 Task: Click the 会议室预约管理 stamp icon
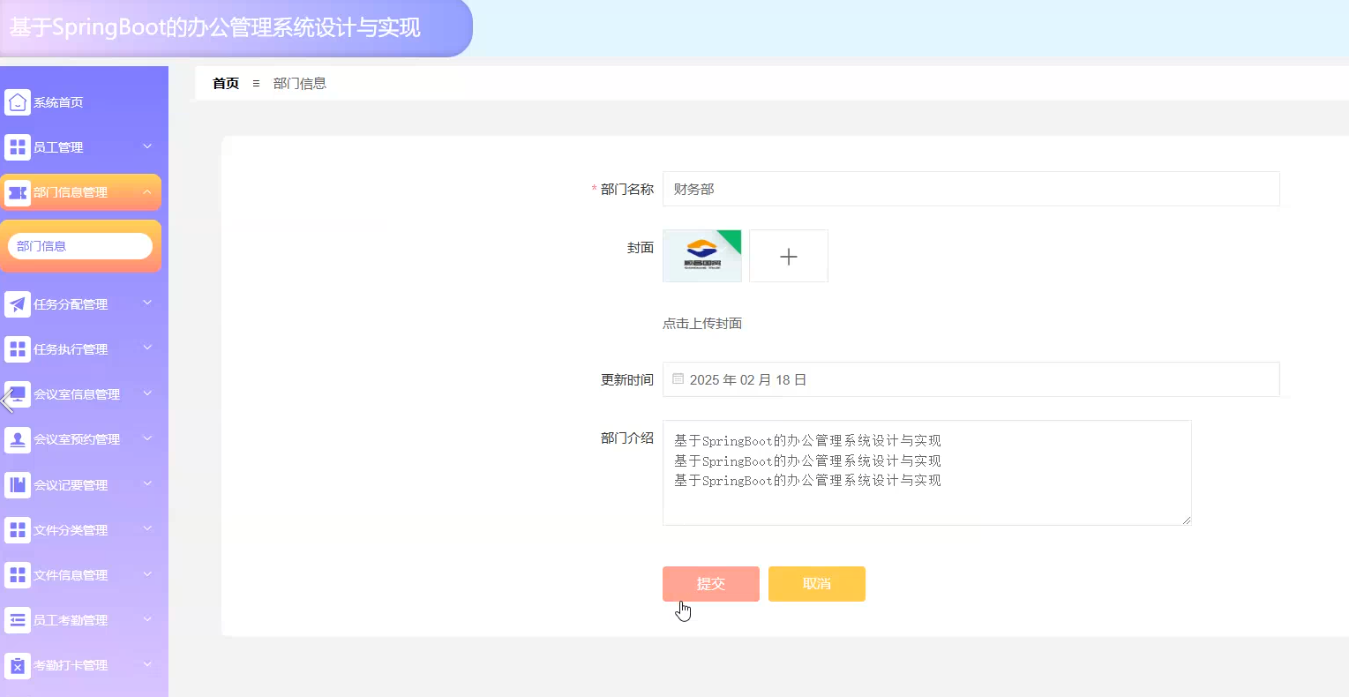[x=17, y=440]
